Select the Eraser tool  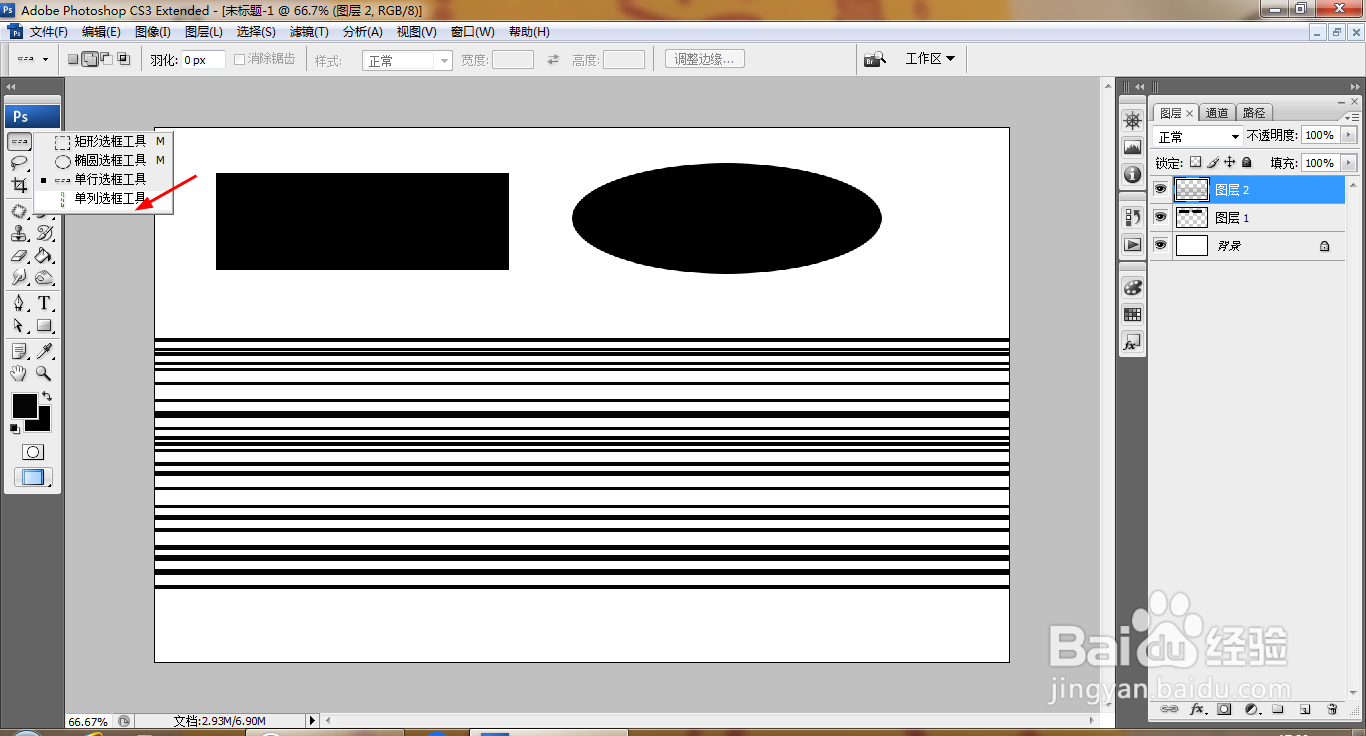tap(19, 256)
